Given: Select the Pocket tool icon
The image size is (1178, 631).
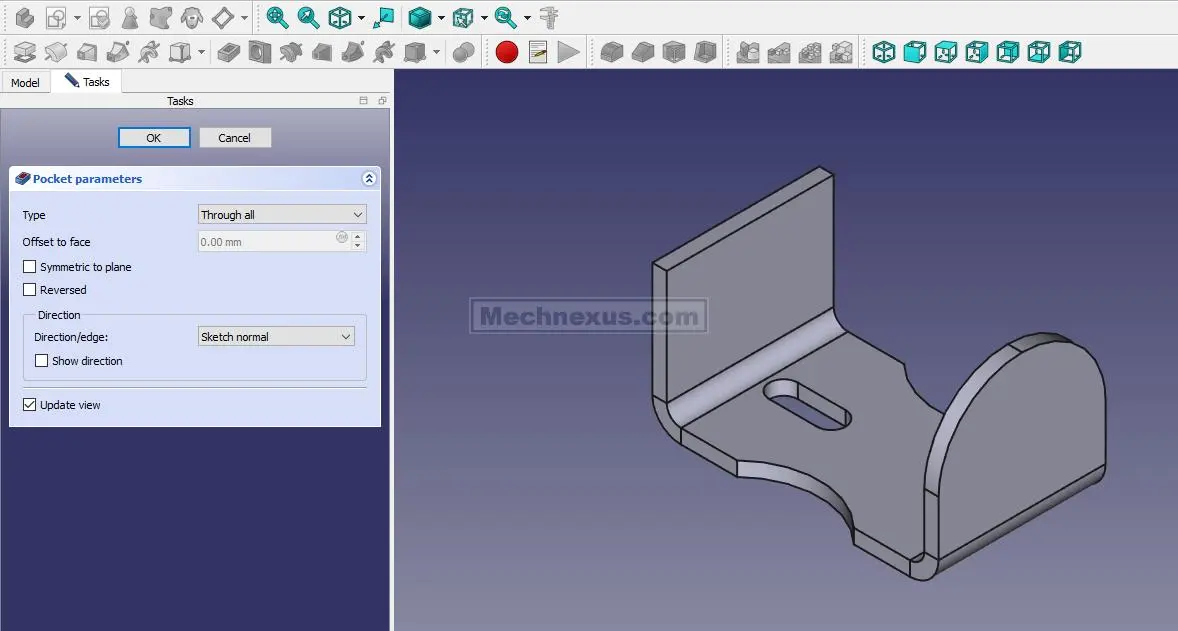Looking at the screenshot, I should tap(229, 52).
